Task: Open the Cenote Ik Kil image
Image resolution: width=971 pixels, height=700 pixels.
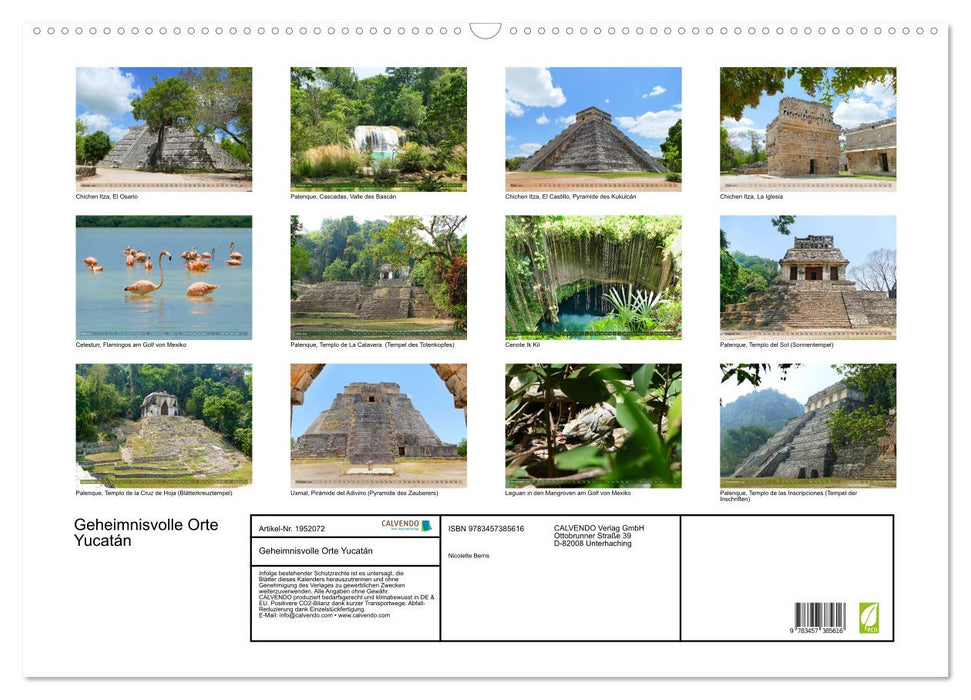Action: click(592, 277)
